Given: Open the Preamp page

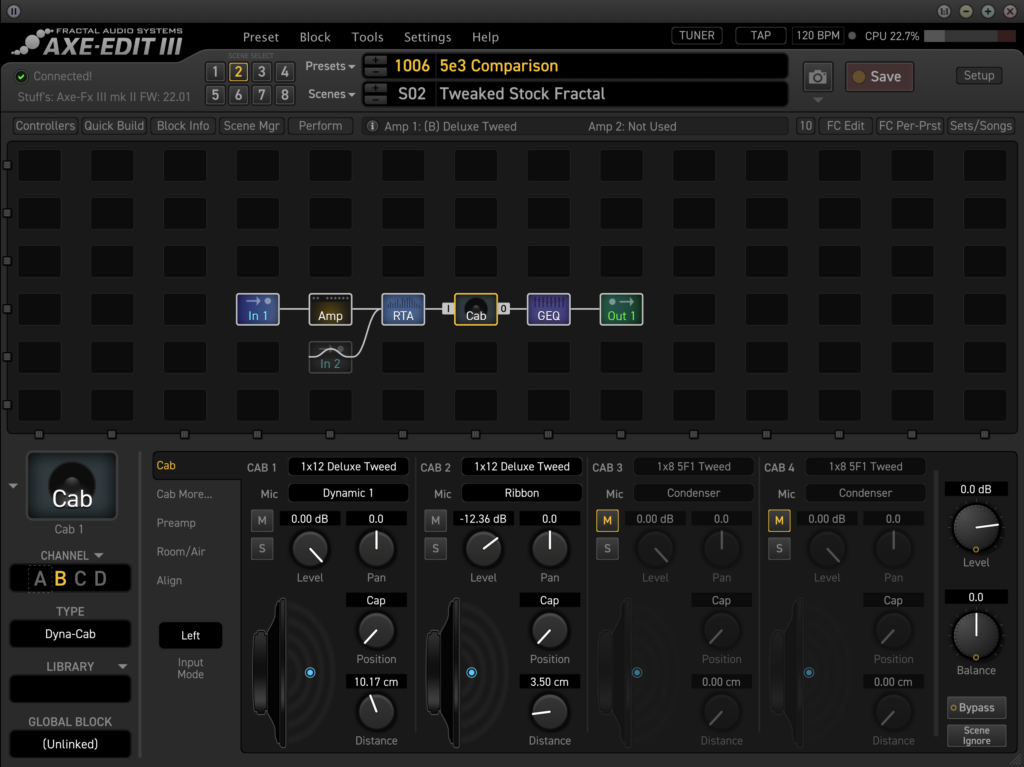Looking at the screenshot, I should 176,523.
